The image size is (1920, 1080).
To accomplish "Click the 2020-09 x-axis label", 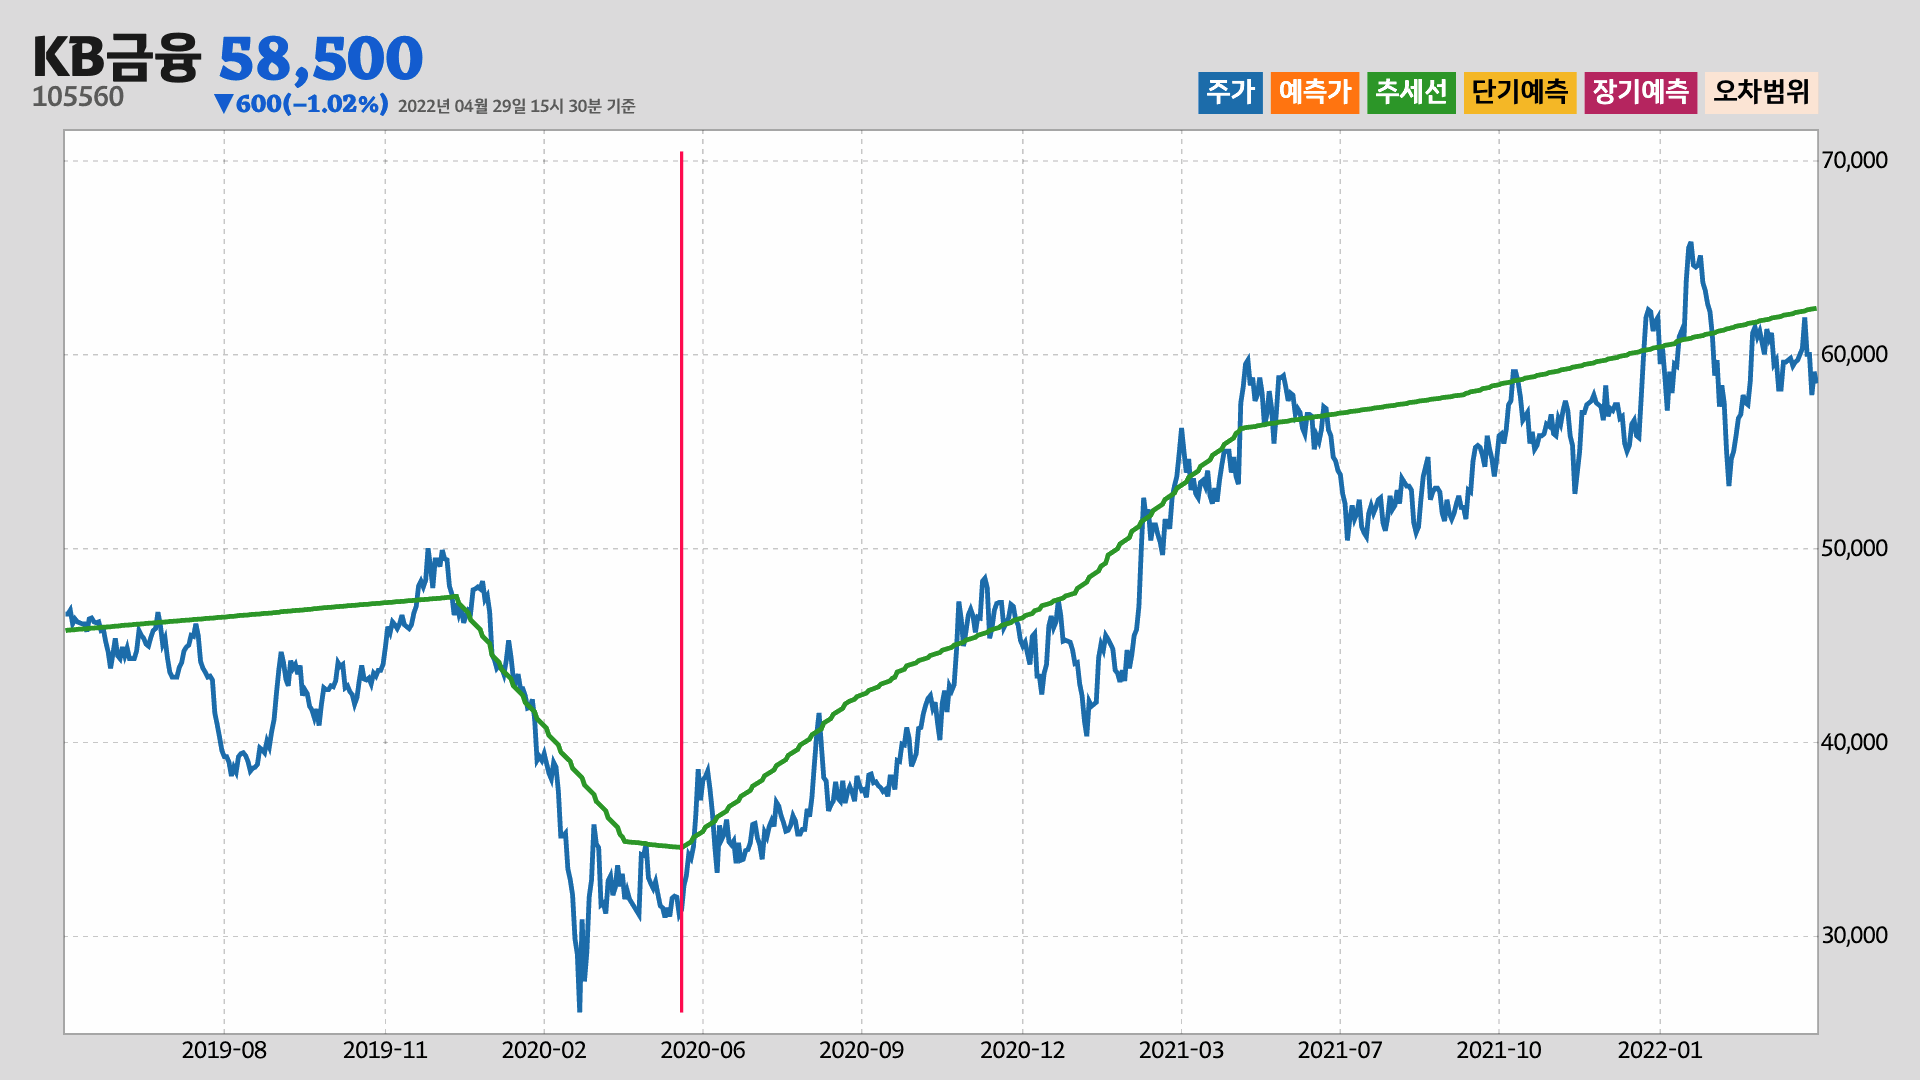I will tap(862, 1050).
